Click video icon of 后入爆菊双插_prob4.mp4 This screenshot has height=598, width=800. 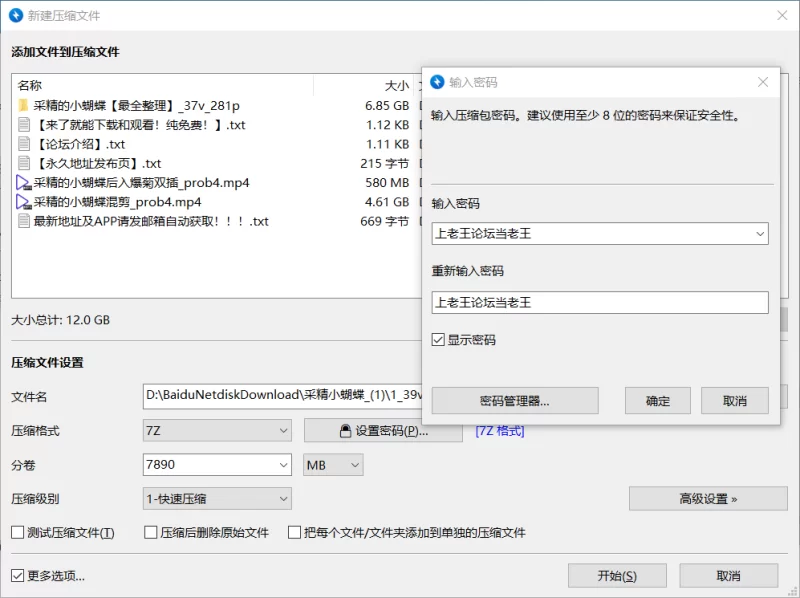tap(23, 183)
